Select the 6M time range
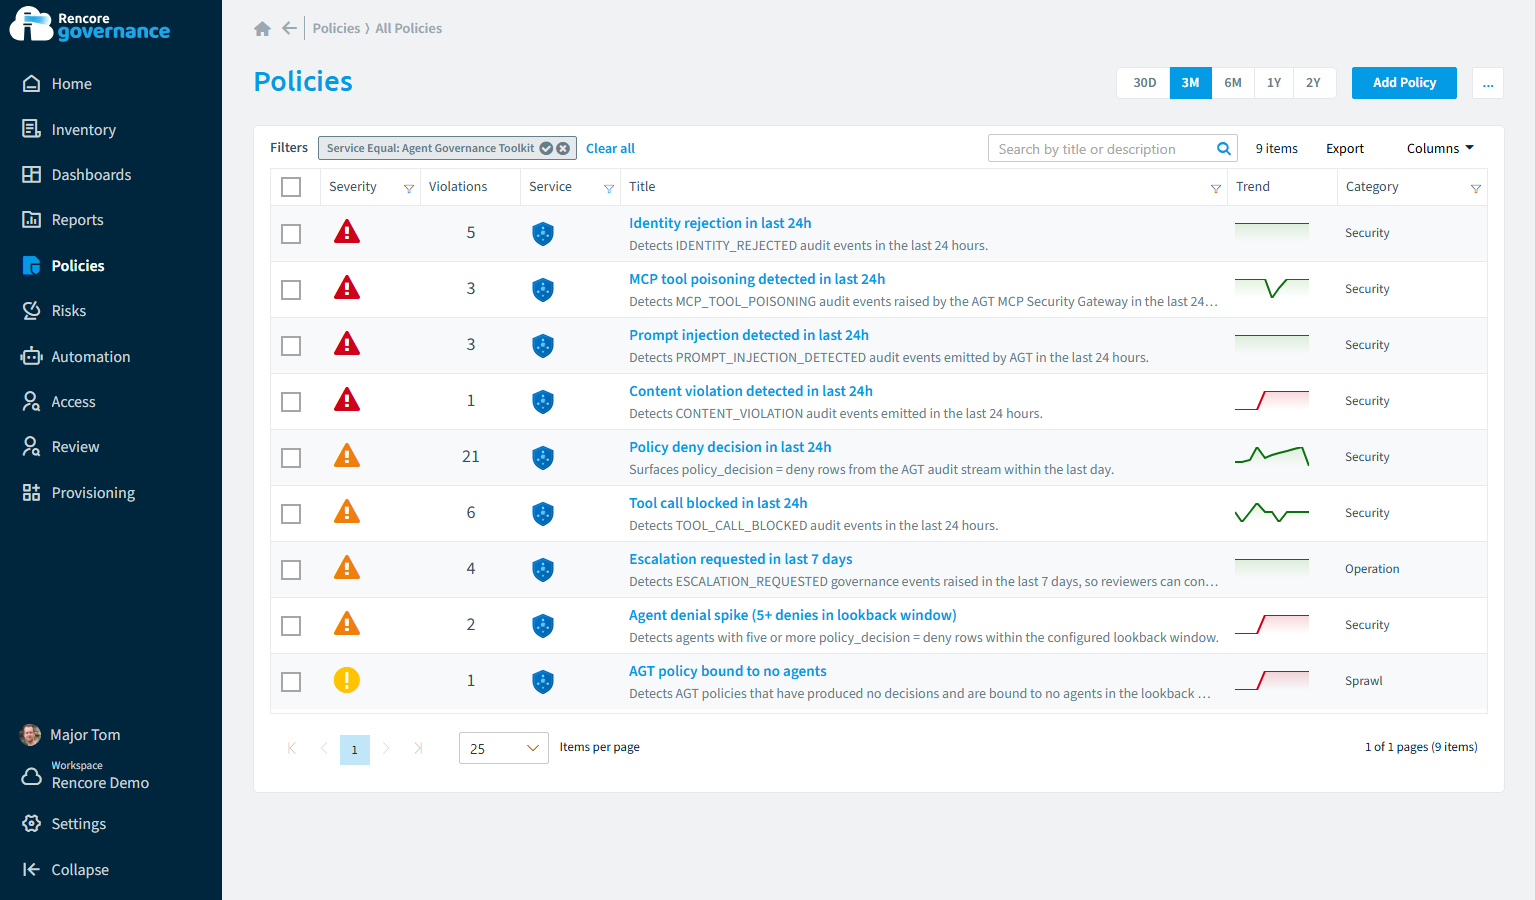The image size is (1536, 900). [1233, 83]
